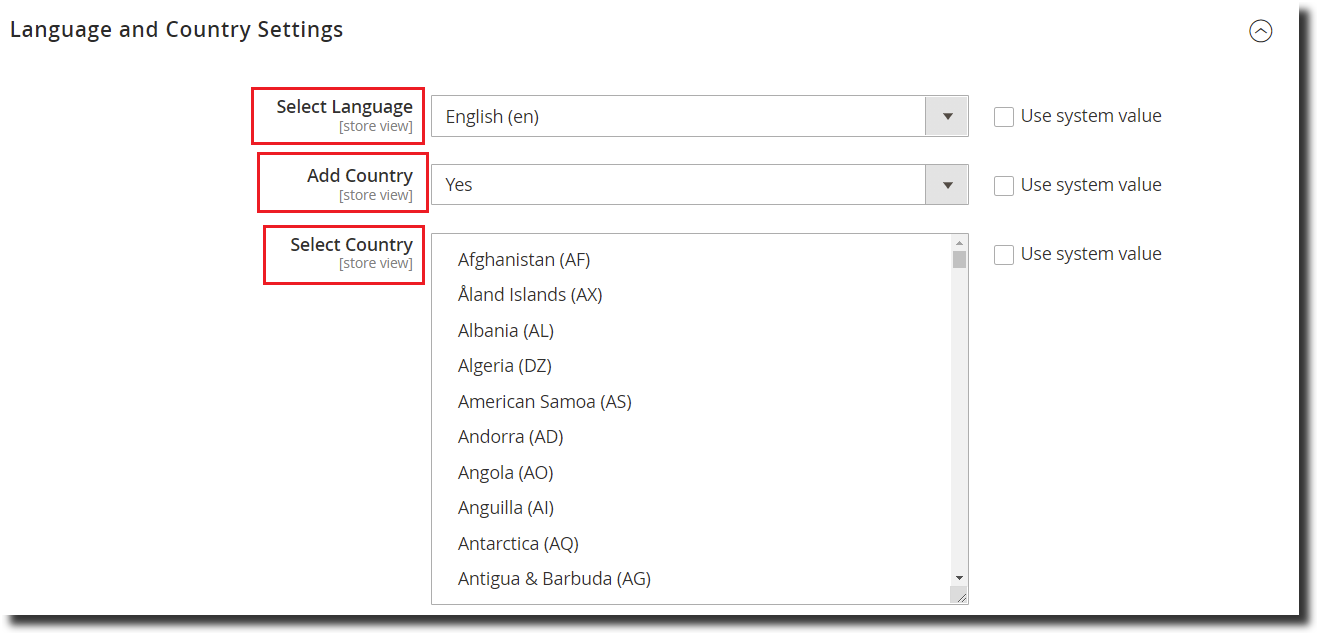Choose Andorra (AD) from country list
Image resolution: width=1317 pixels, height=633 pixels.
[511, 437]
